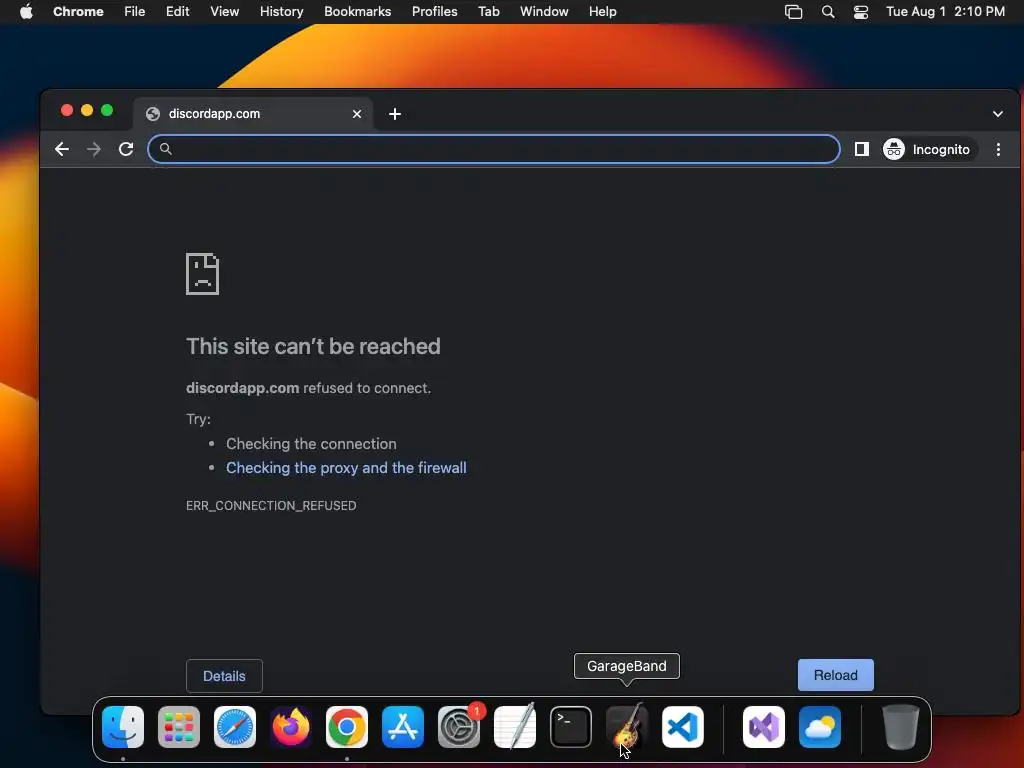Open Launchpad from the Dock
Screen dimensions: 1024x768
pos(179,727)
